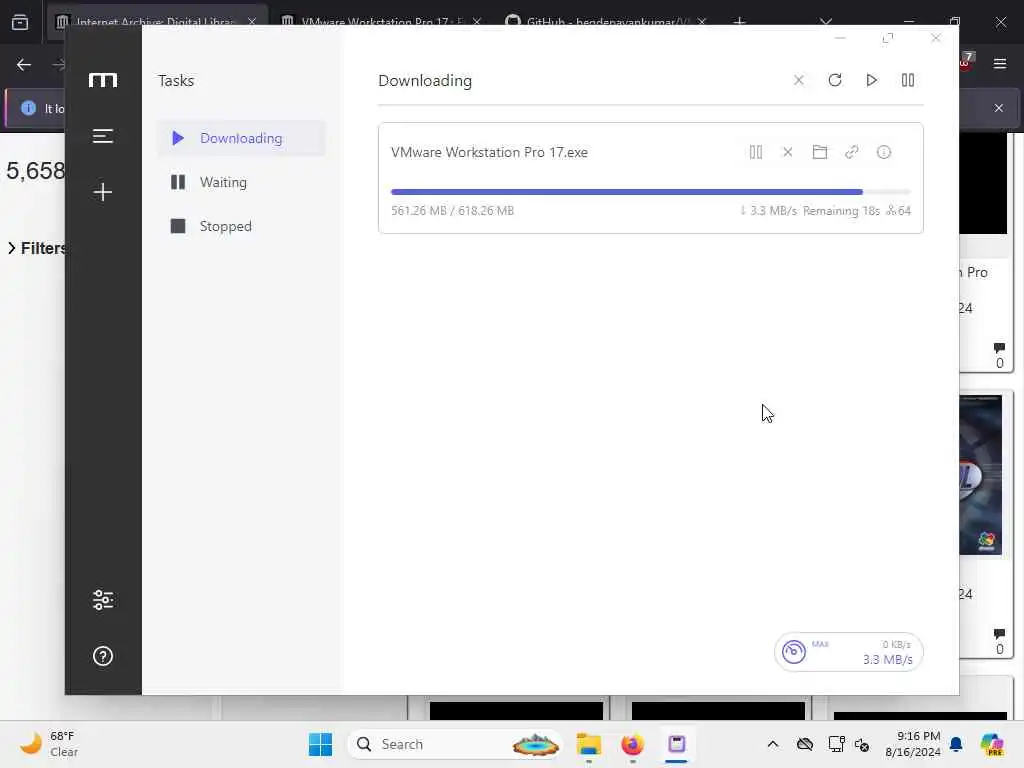Add a new download task with the plus icon
The image size is (1024, 768).
tap(103, 192)
